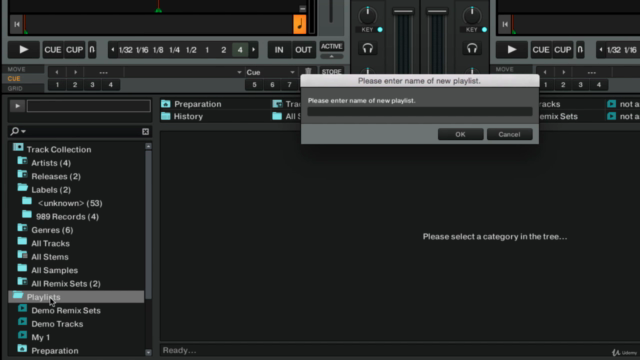This screenshot has height=360, width=640.
Task: Click the orange note icon on left waveform
Action: [300, 24]
